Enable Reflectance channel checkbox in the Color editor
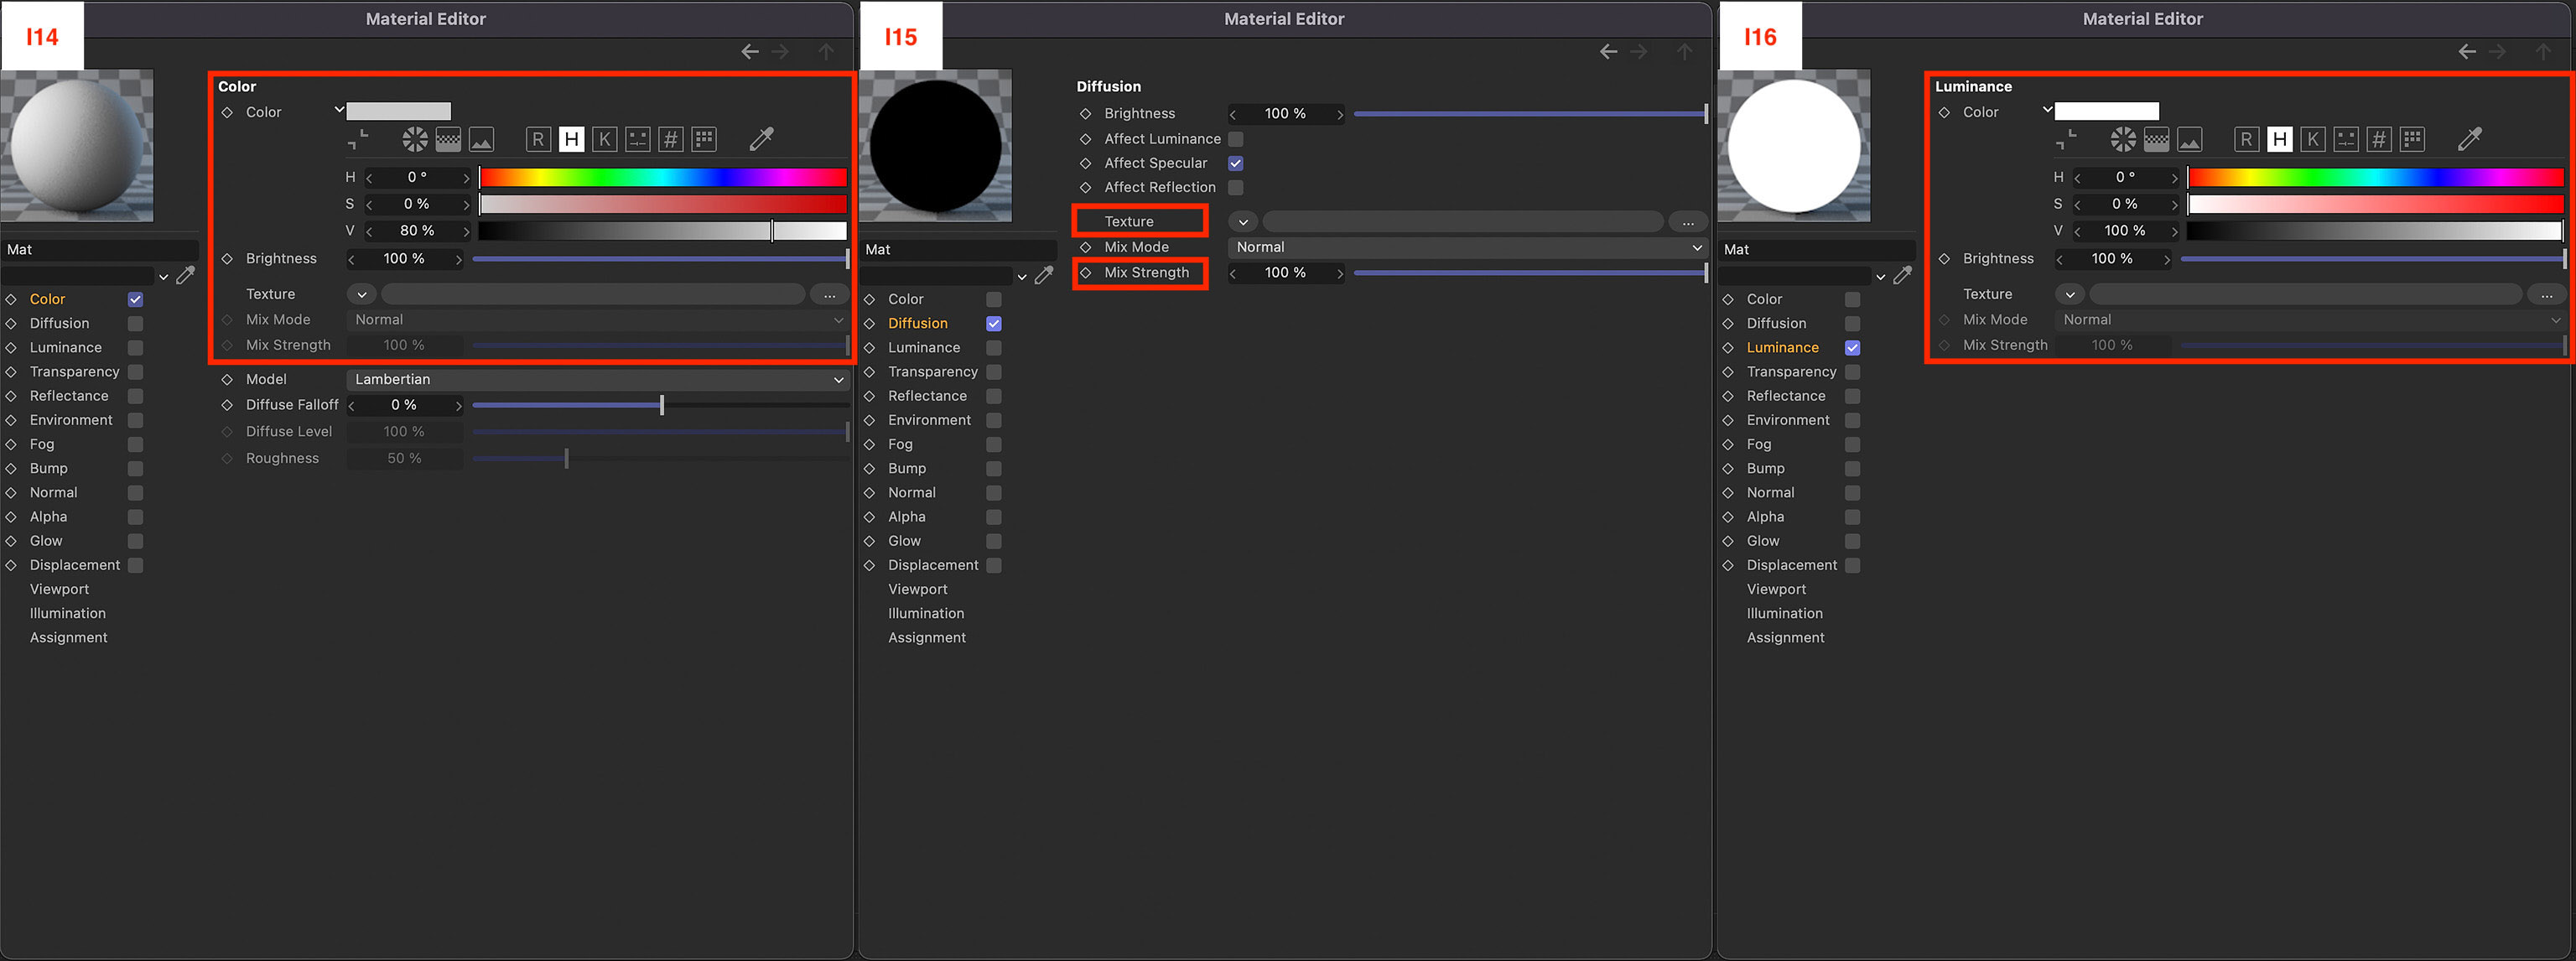2576x961 pixels. coord(135,396)
